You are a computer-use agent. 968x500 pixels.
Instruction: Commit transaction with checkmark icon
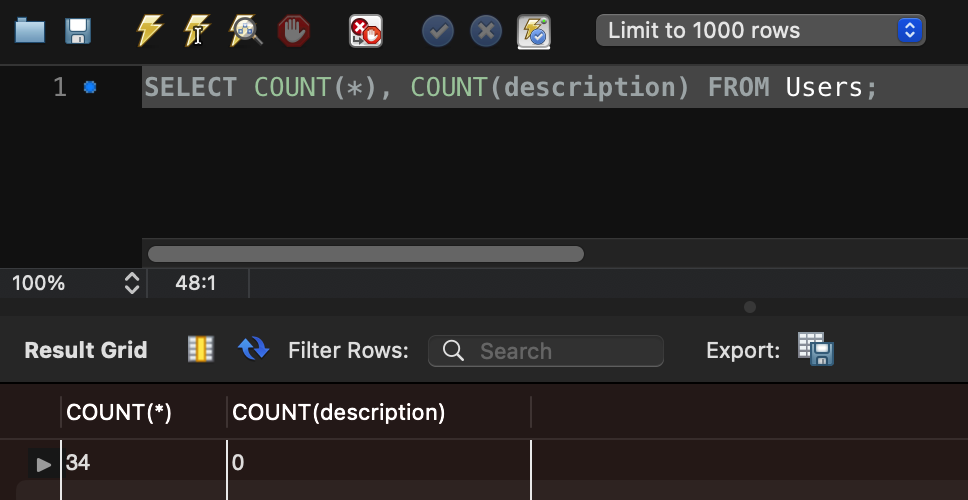pyautogui.click(x=438, y=31)
